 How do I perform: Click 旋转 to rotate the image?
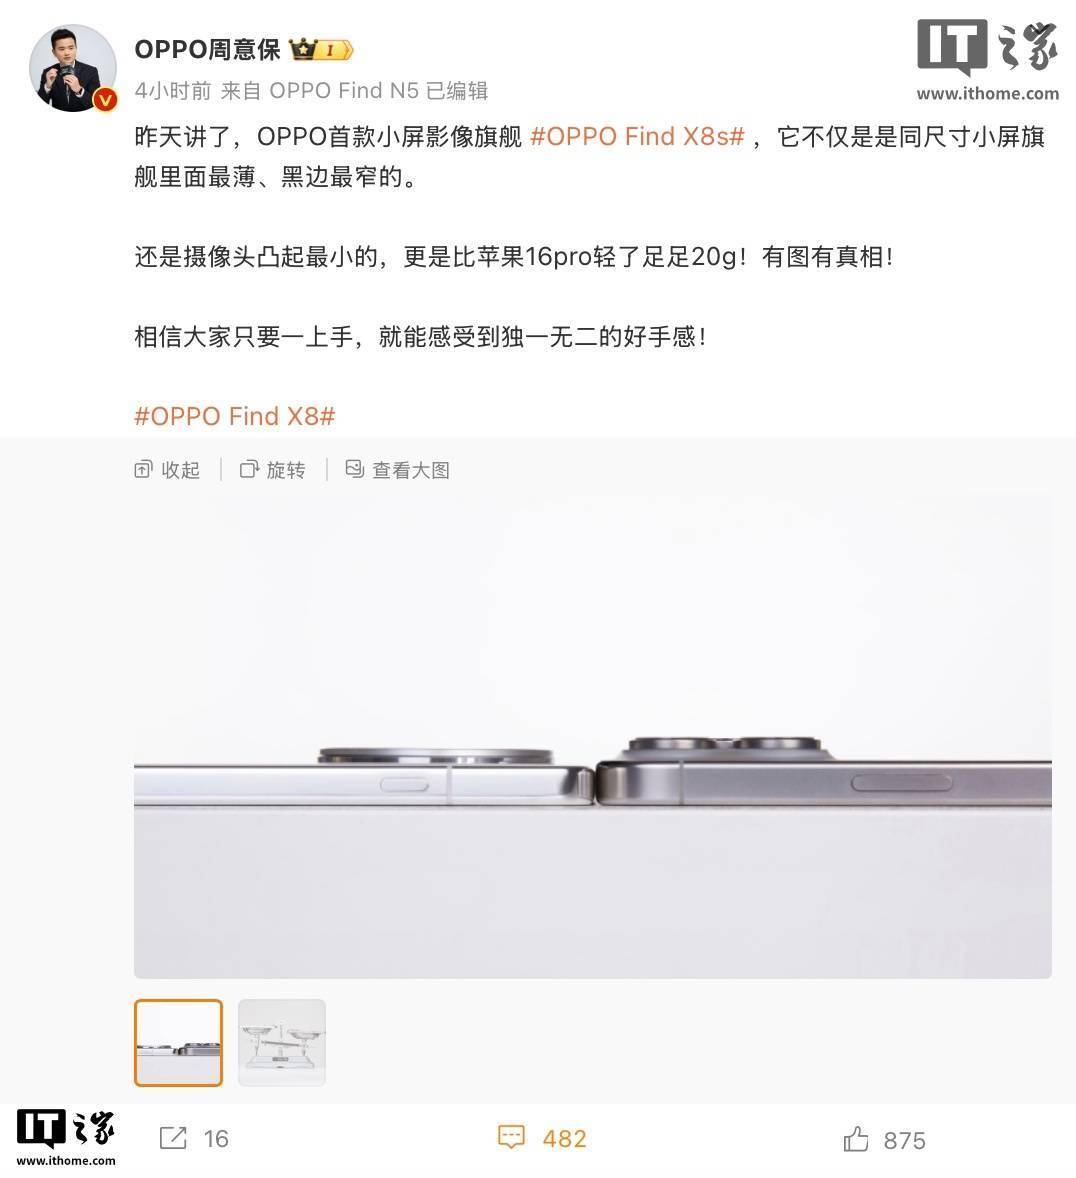(x=286, y=470)
